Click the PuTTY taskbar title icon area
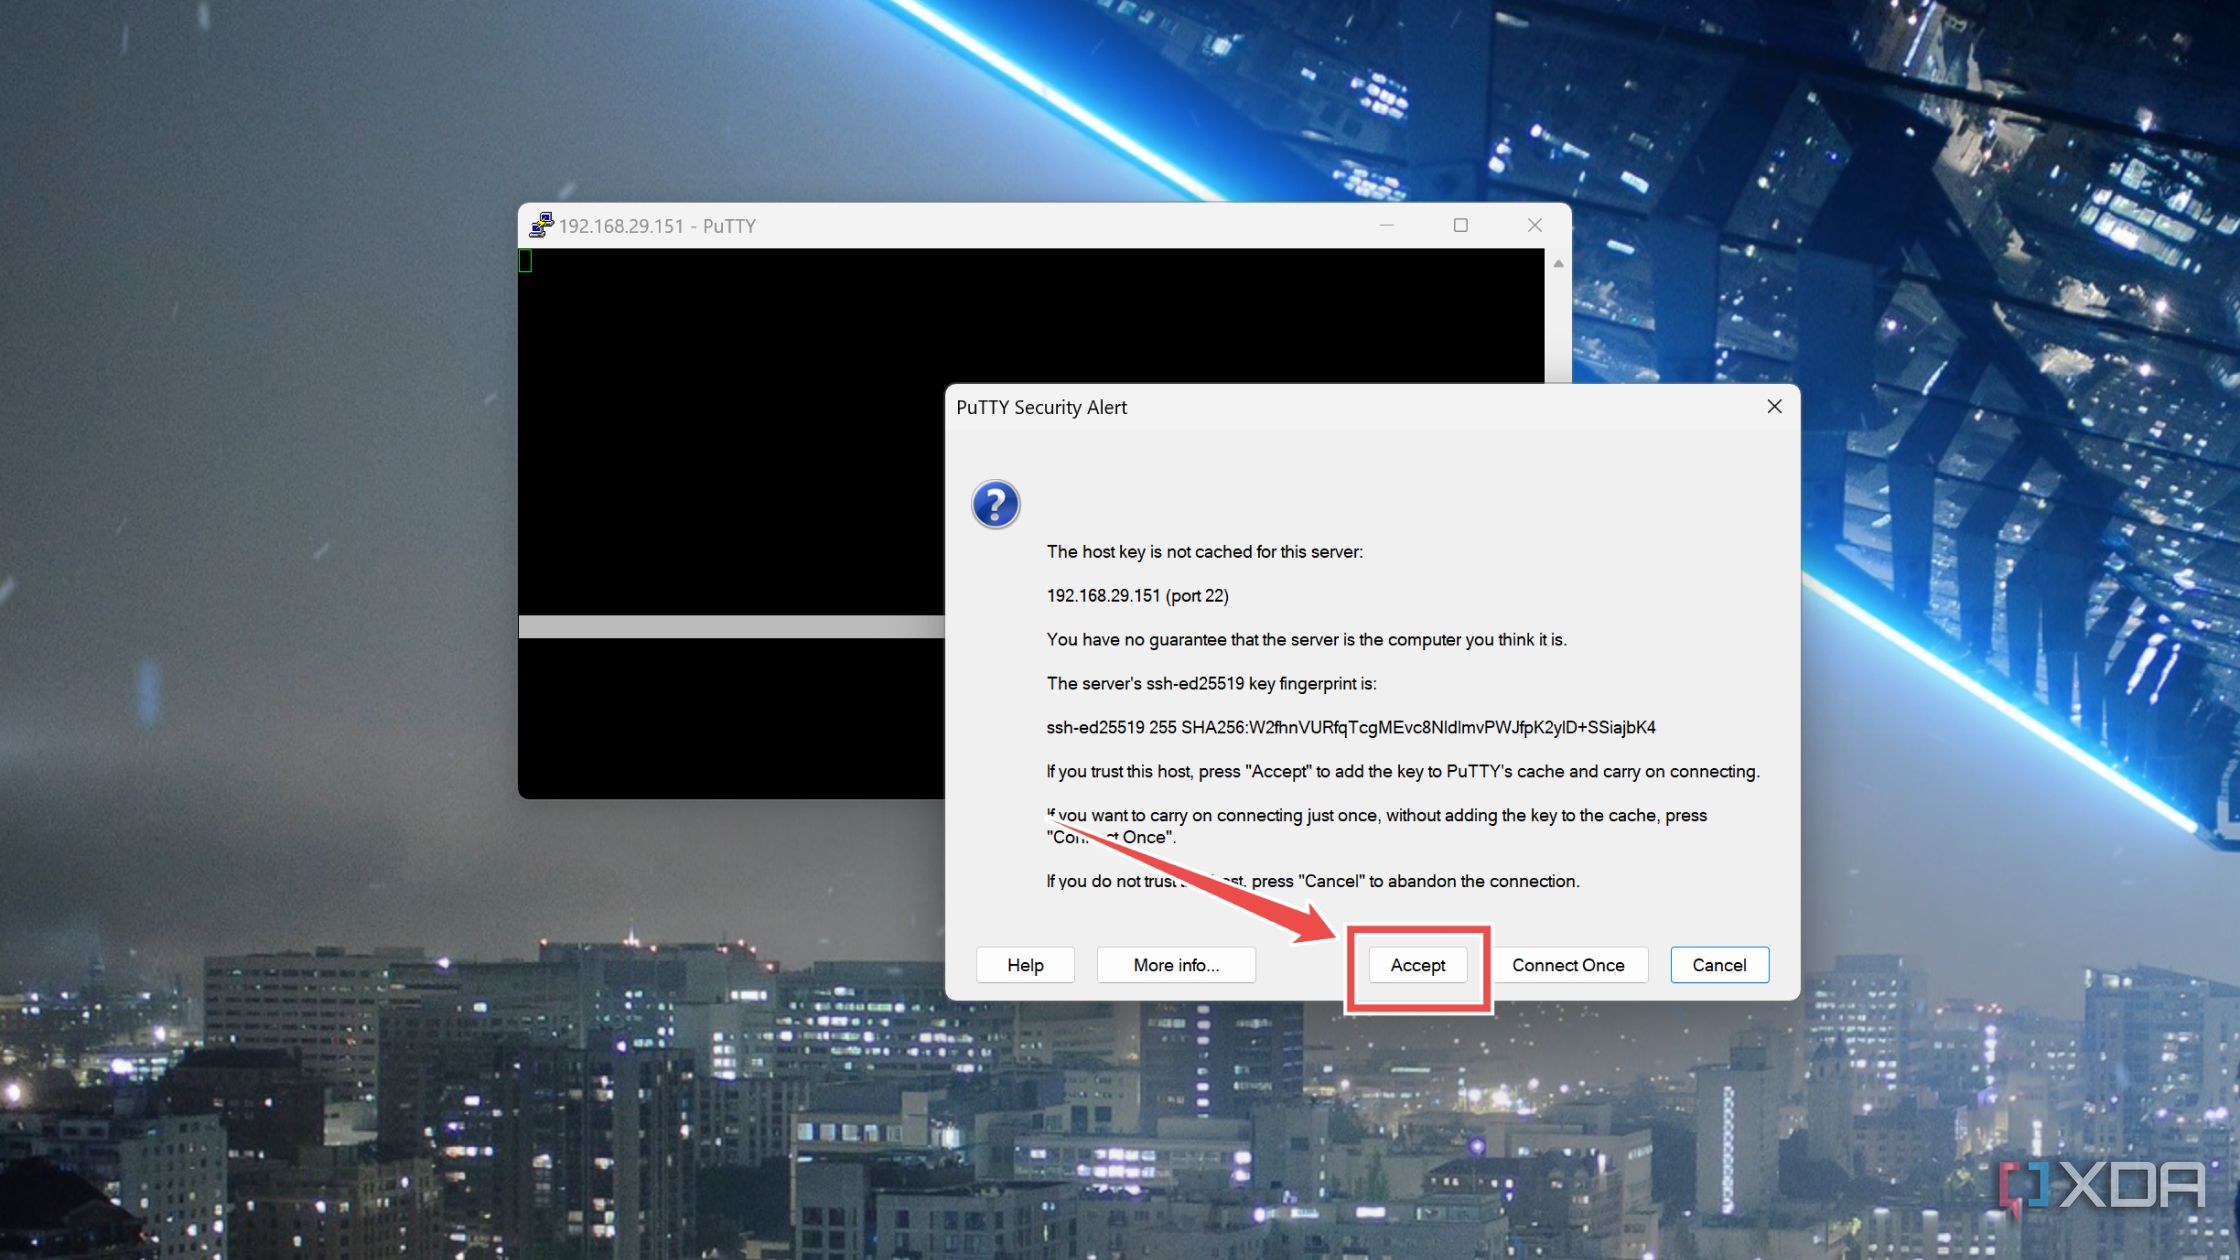 [541, 225]
